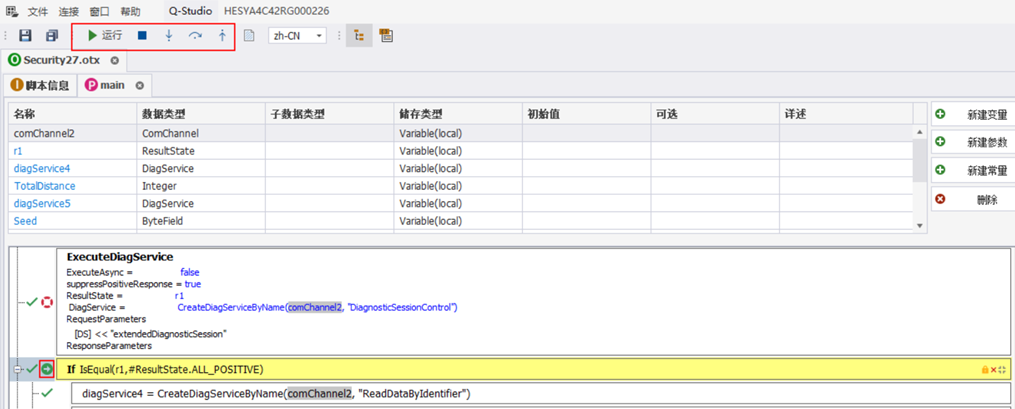Viewport: 1015px width, 409px height.
Task: Click the 删除 delete button
Action: 973,200
